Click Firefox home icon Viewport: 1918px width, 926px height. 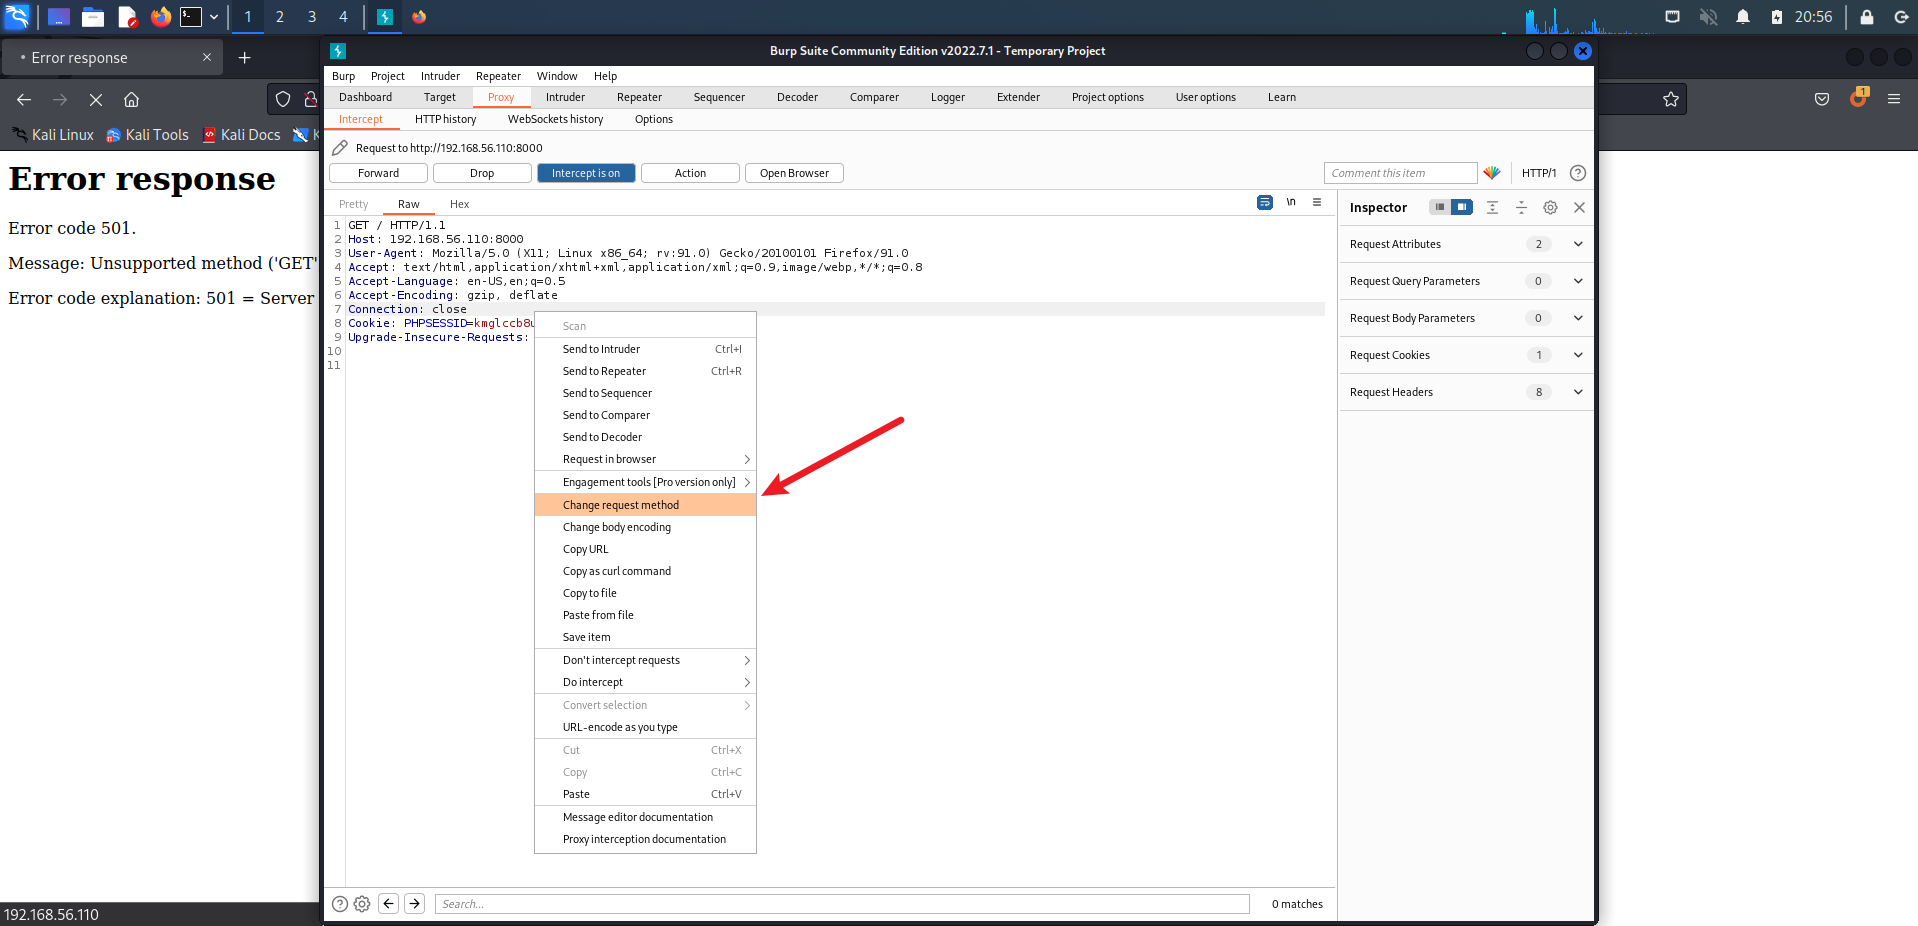click(x=131, y=99)
